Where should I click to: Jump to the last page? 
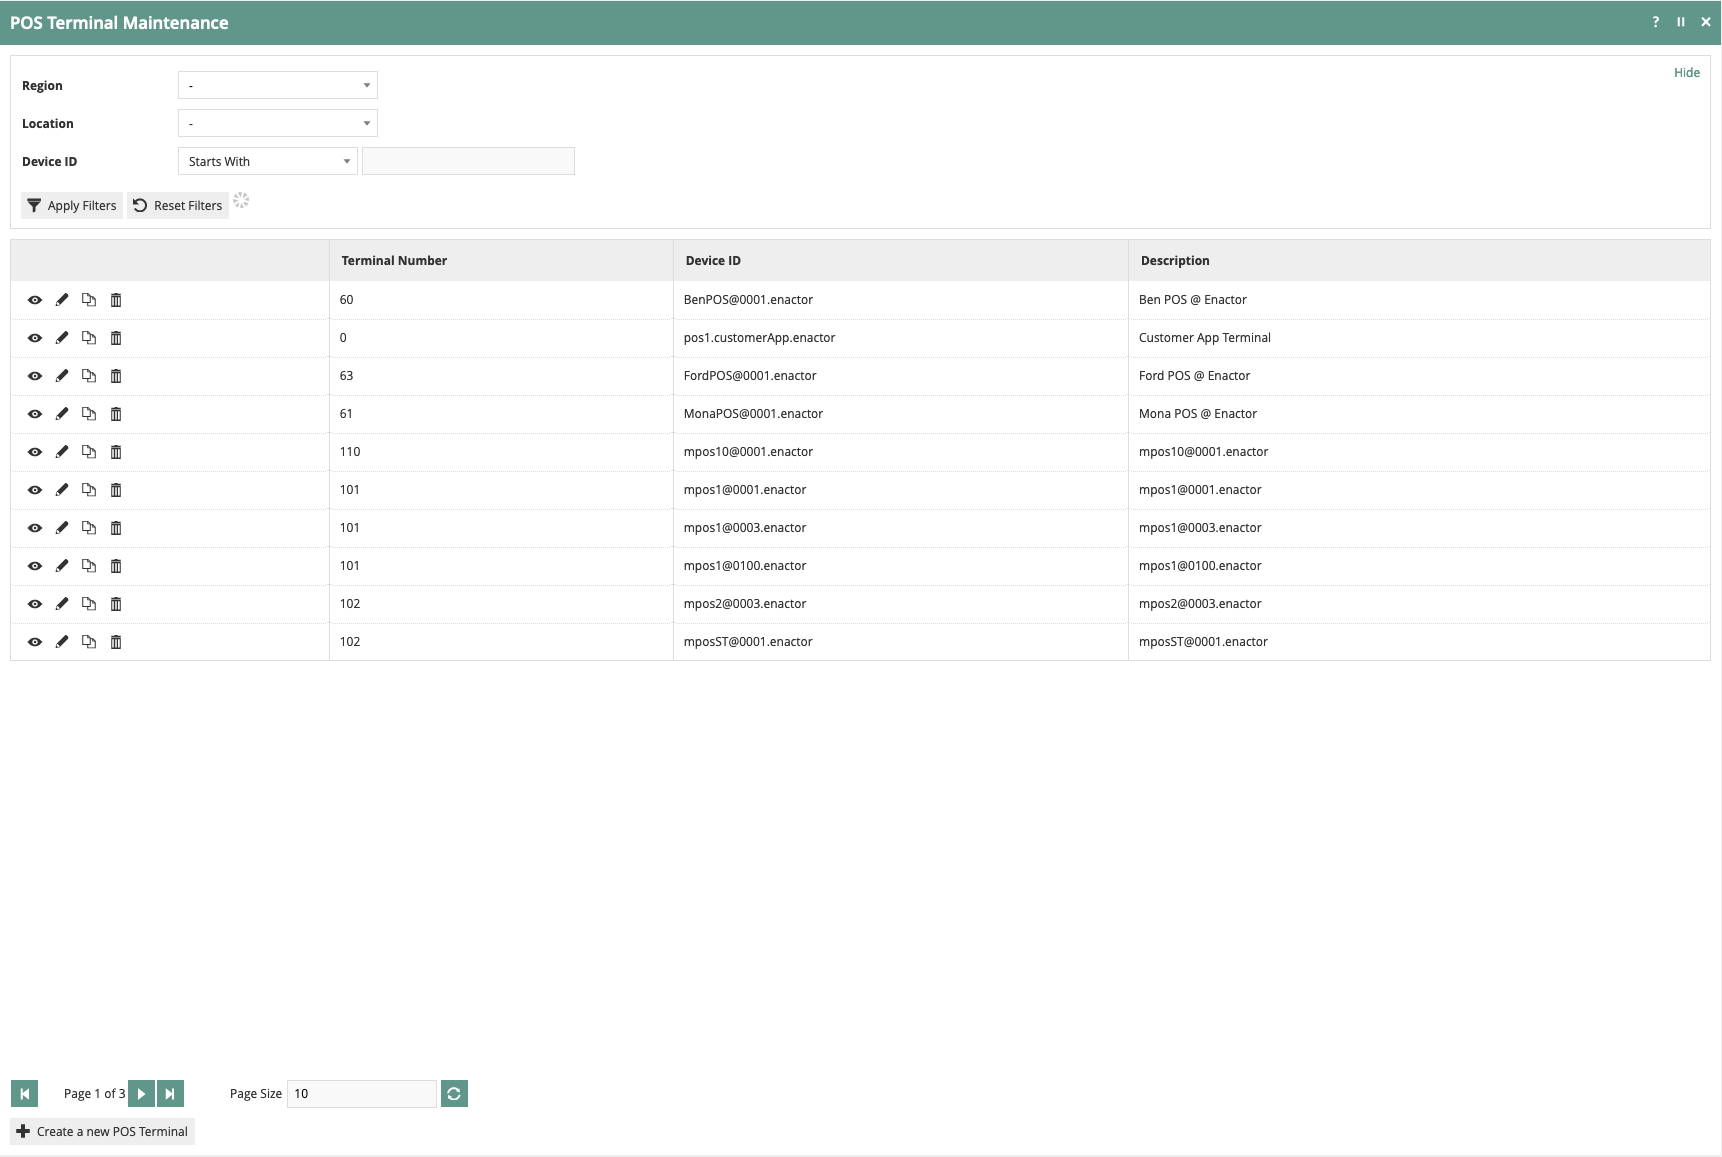click(x=170, y=1094)
